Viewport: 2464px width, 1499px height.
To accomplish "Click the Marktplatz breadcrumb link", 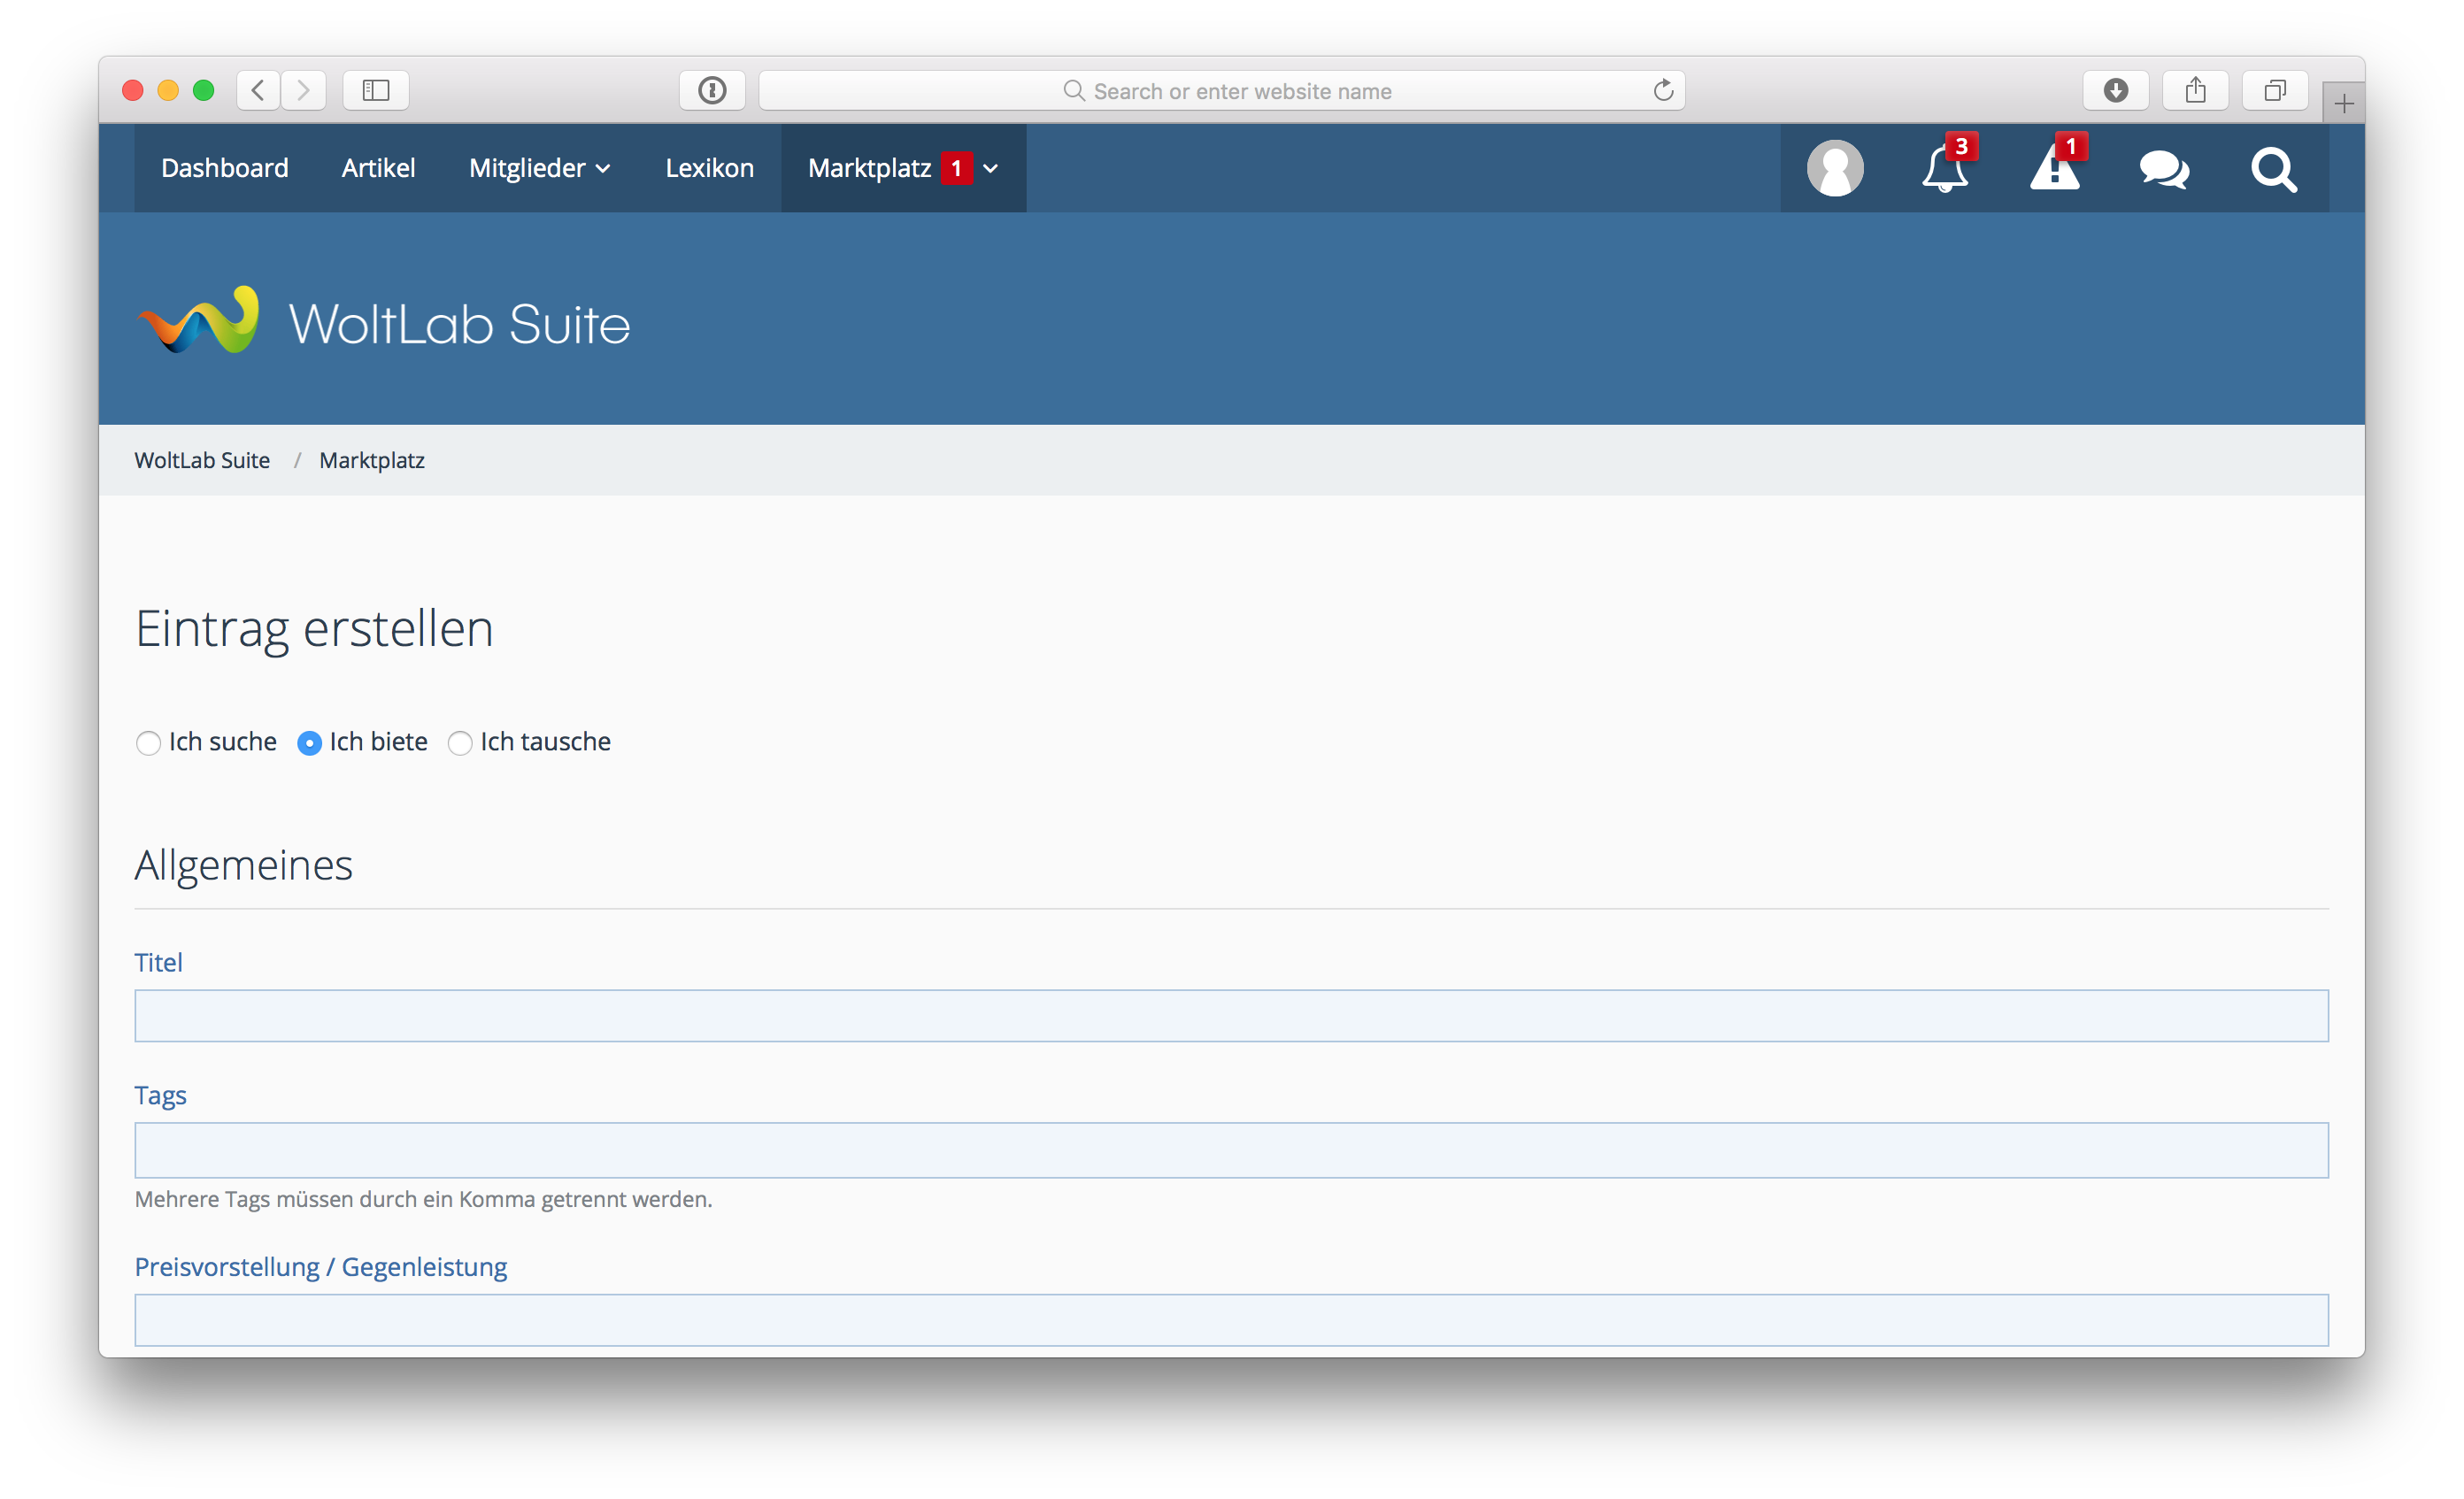I will tap(372, 460).
